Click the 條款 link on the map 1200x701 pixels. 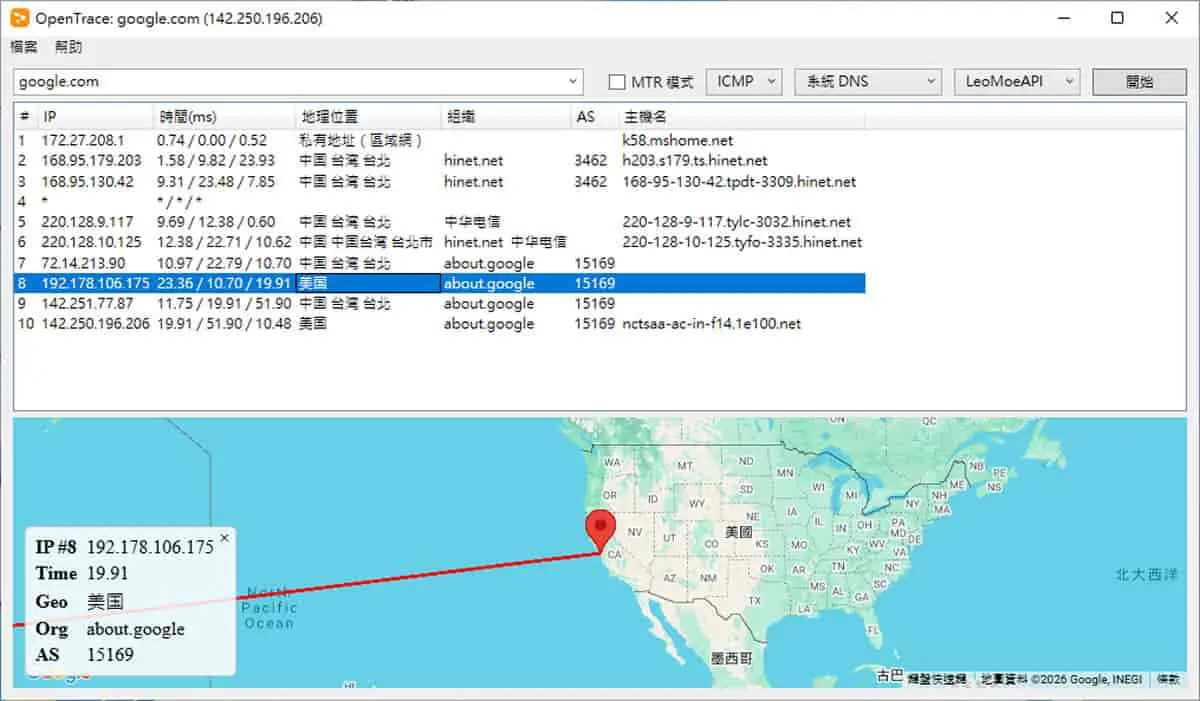(x=1168, y=679)
